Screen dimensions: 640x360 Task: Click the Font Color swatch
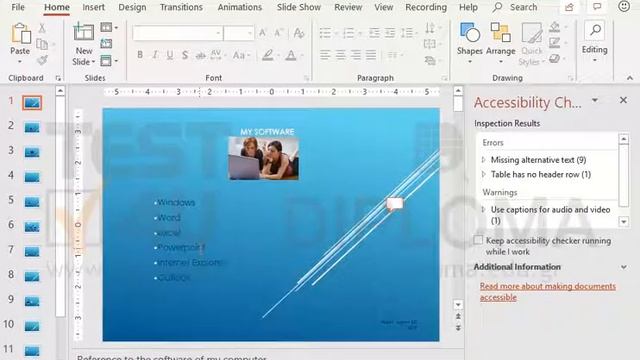pyautogui.click(x=291, y=55)
